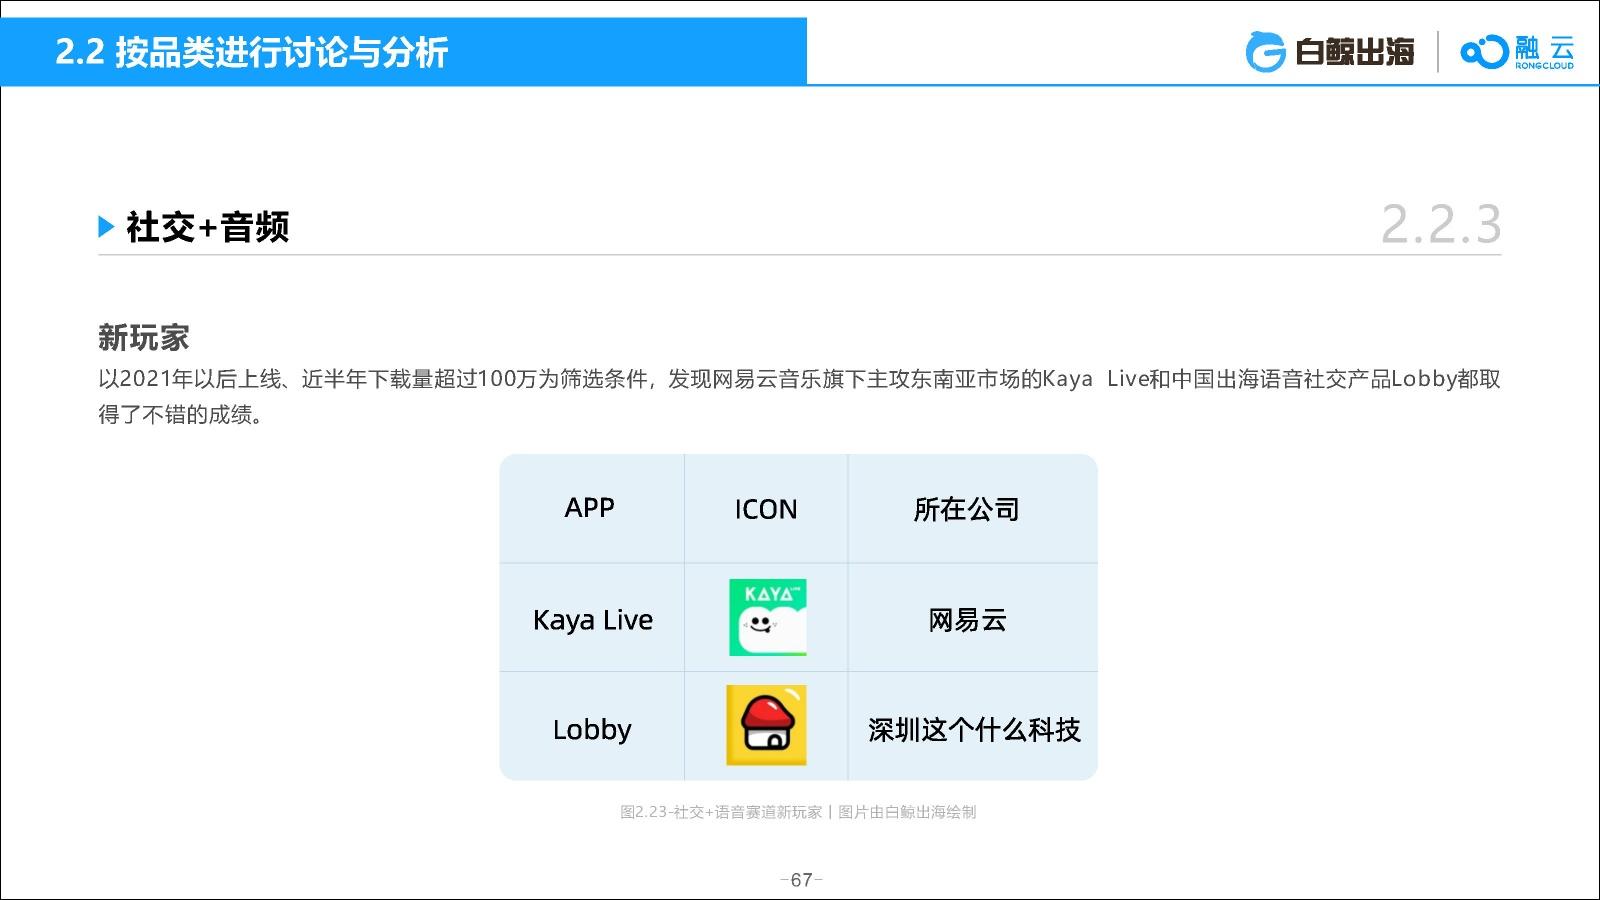Image resolution: width=1600 pixels, height=900 pixels.
Task: Click the paragraph line 得了不错的成绩
Action: pyautogui.click(x=181, y=414)
